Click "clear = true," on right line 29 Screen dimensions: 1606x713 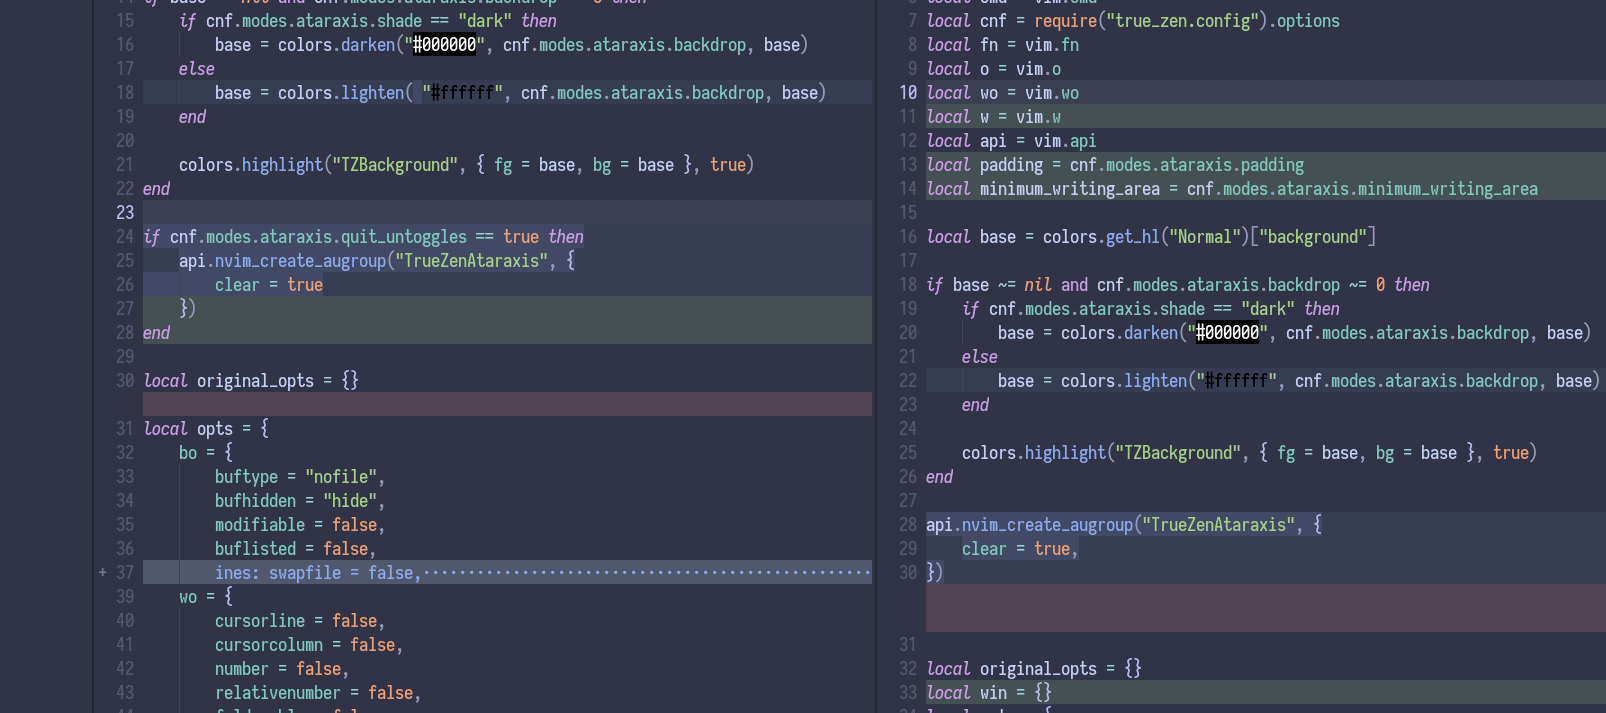pos(1021,549)
